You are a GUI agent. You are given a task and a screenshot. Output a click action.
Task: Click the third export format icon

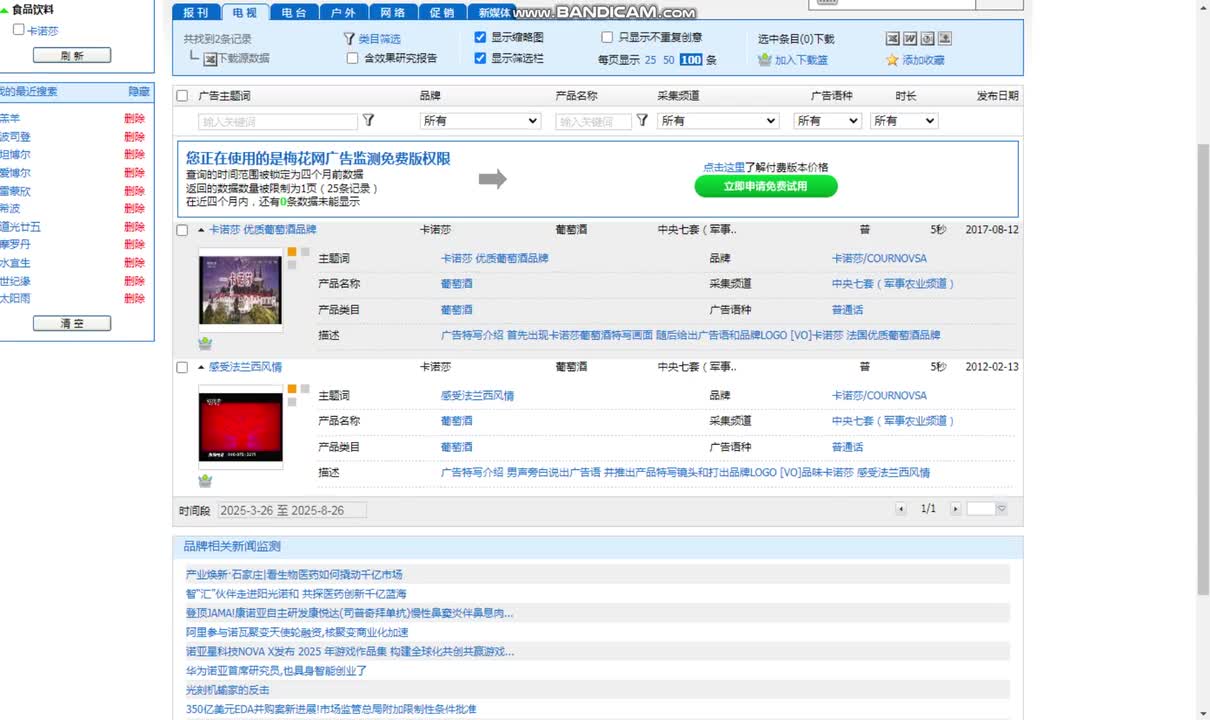927,39
